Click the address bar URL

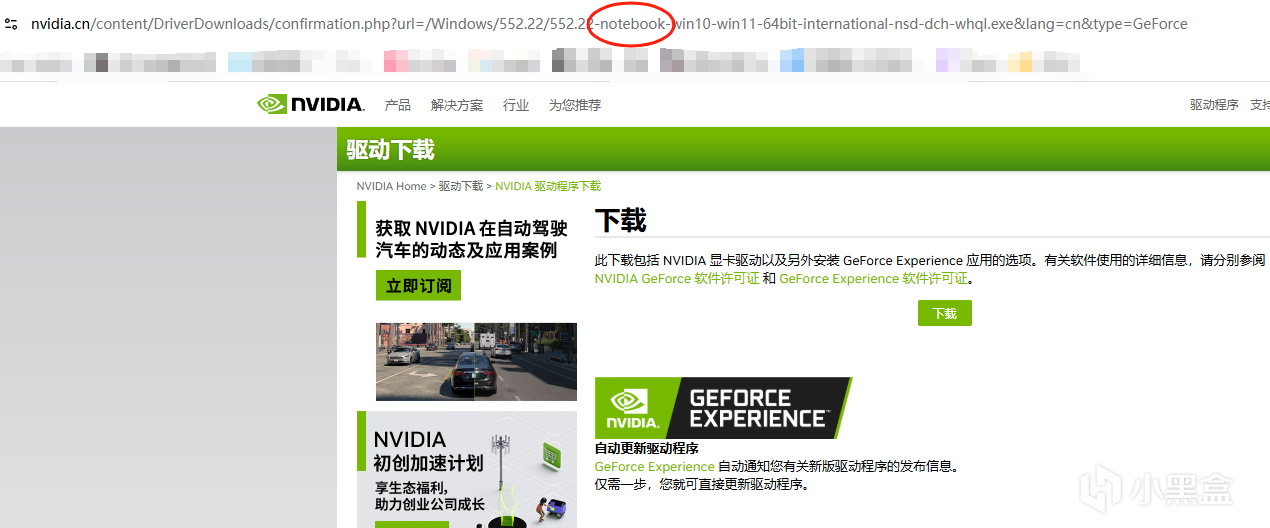(x=609, y=23)
